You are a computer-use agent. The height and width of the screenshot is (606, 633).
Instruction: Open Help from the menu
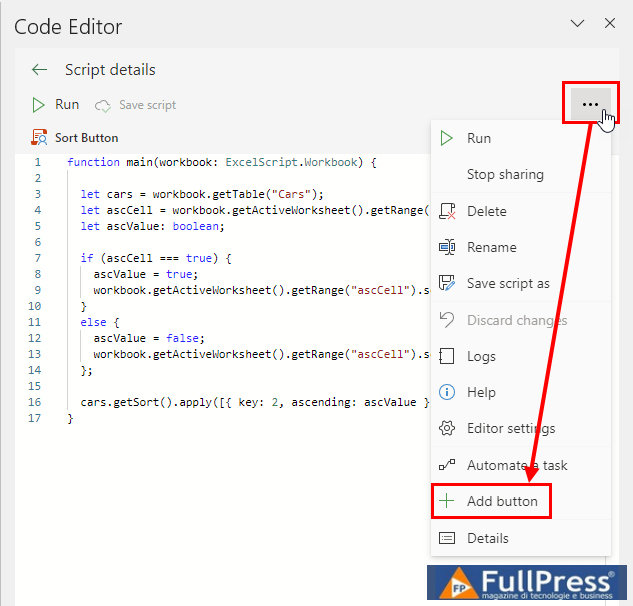(521, 392)
